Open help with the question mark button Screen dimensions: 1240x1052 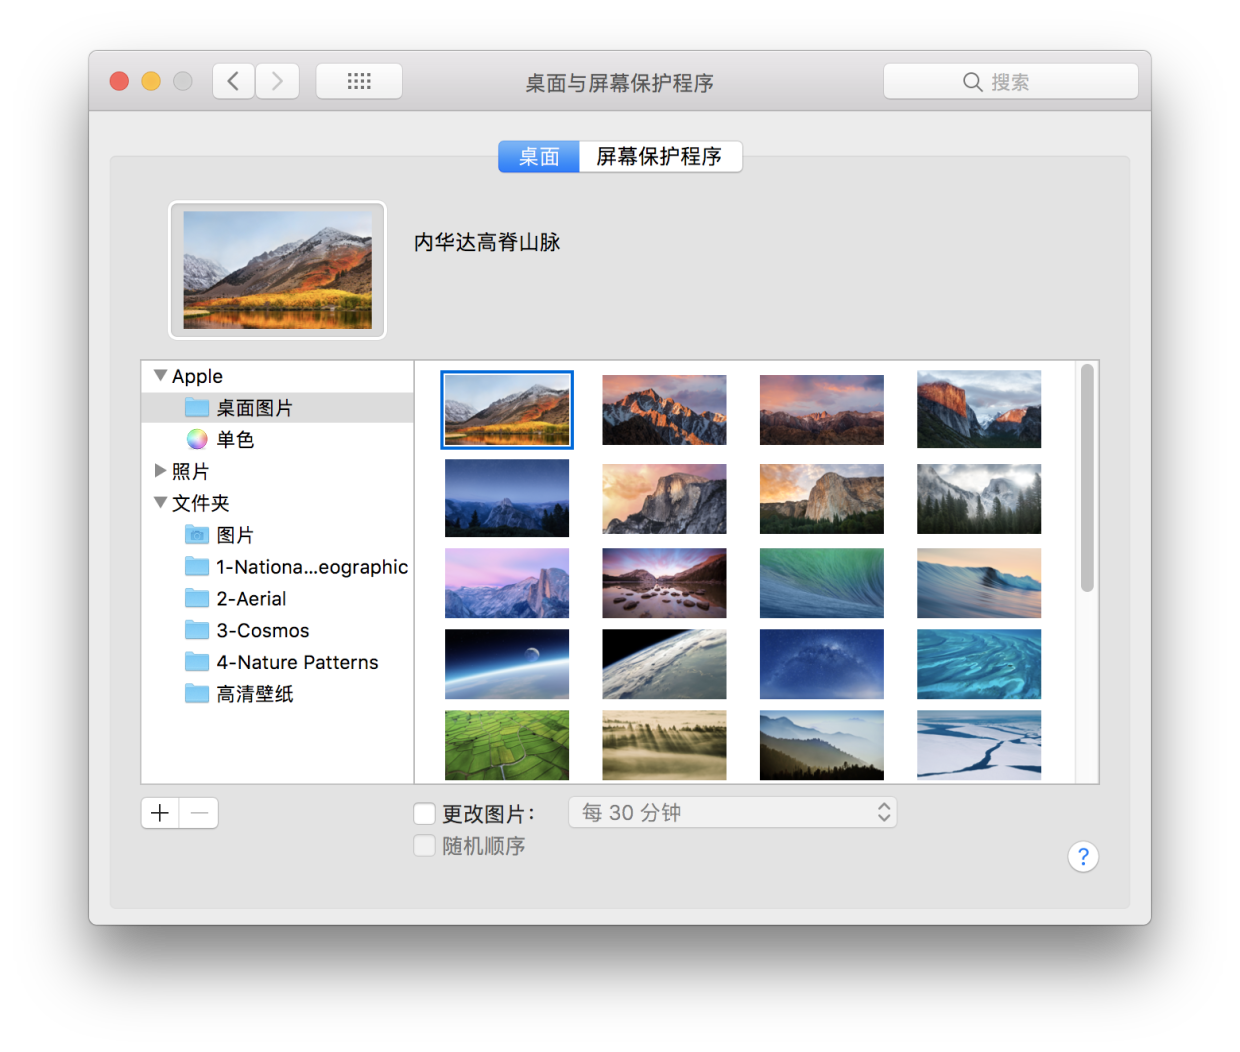(x=1083, y=857)
